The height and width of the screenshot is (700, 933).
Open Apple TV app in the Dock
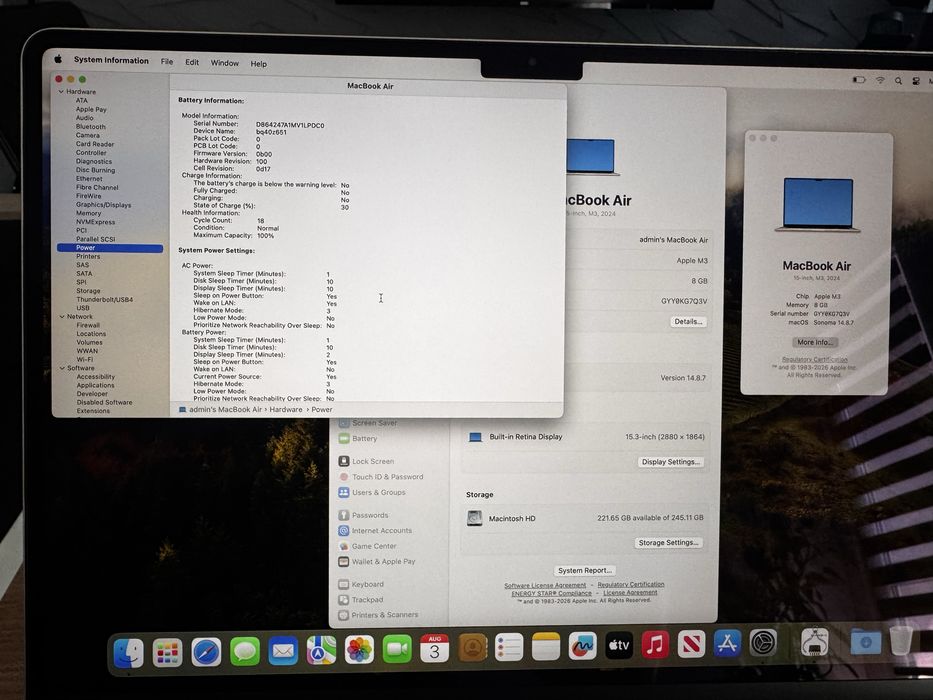619,645
